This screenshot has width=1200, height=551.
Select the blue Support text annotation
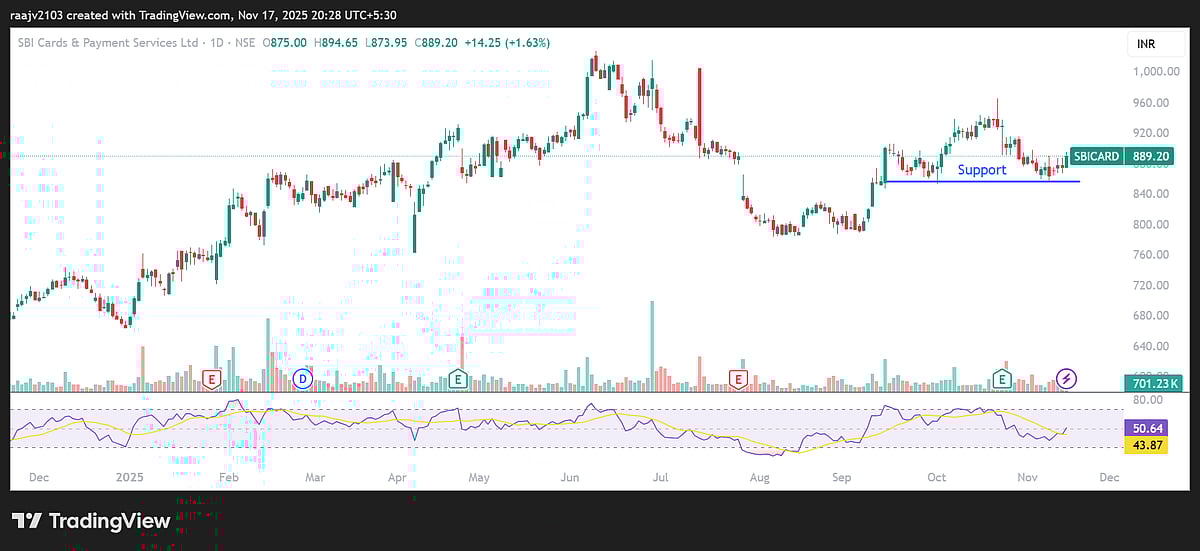(981, 170)
